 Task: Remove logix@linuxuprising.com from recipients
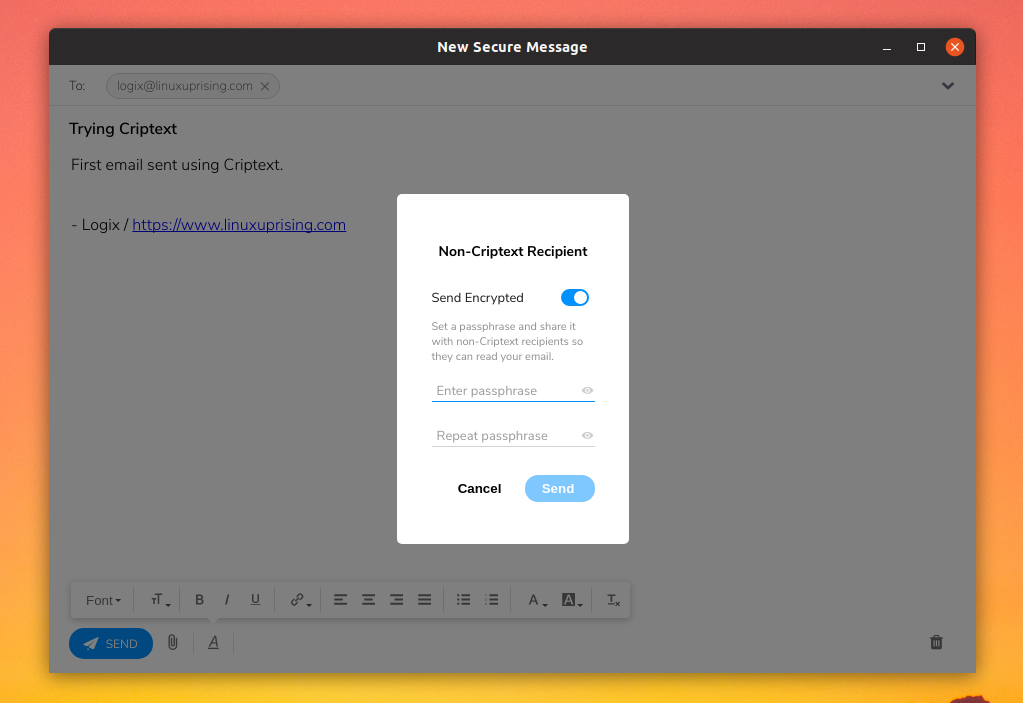[264, 86]
